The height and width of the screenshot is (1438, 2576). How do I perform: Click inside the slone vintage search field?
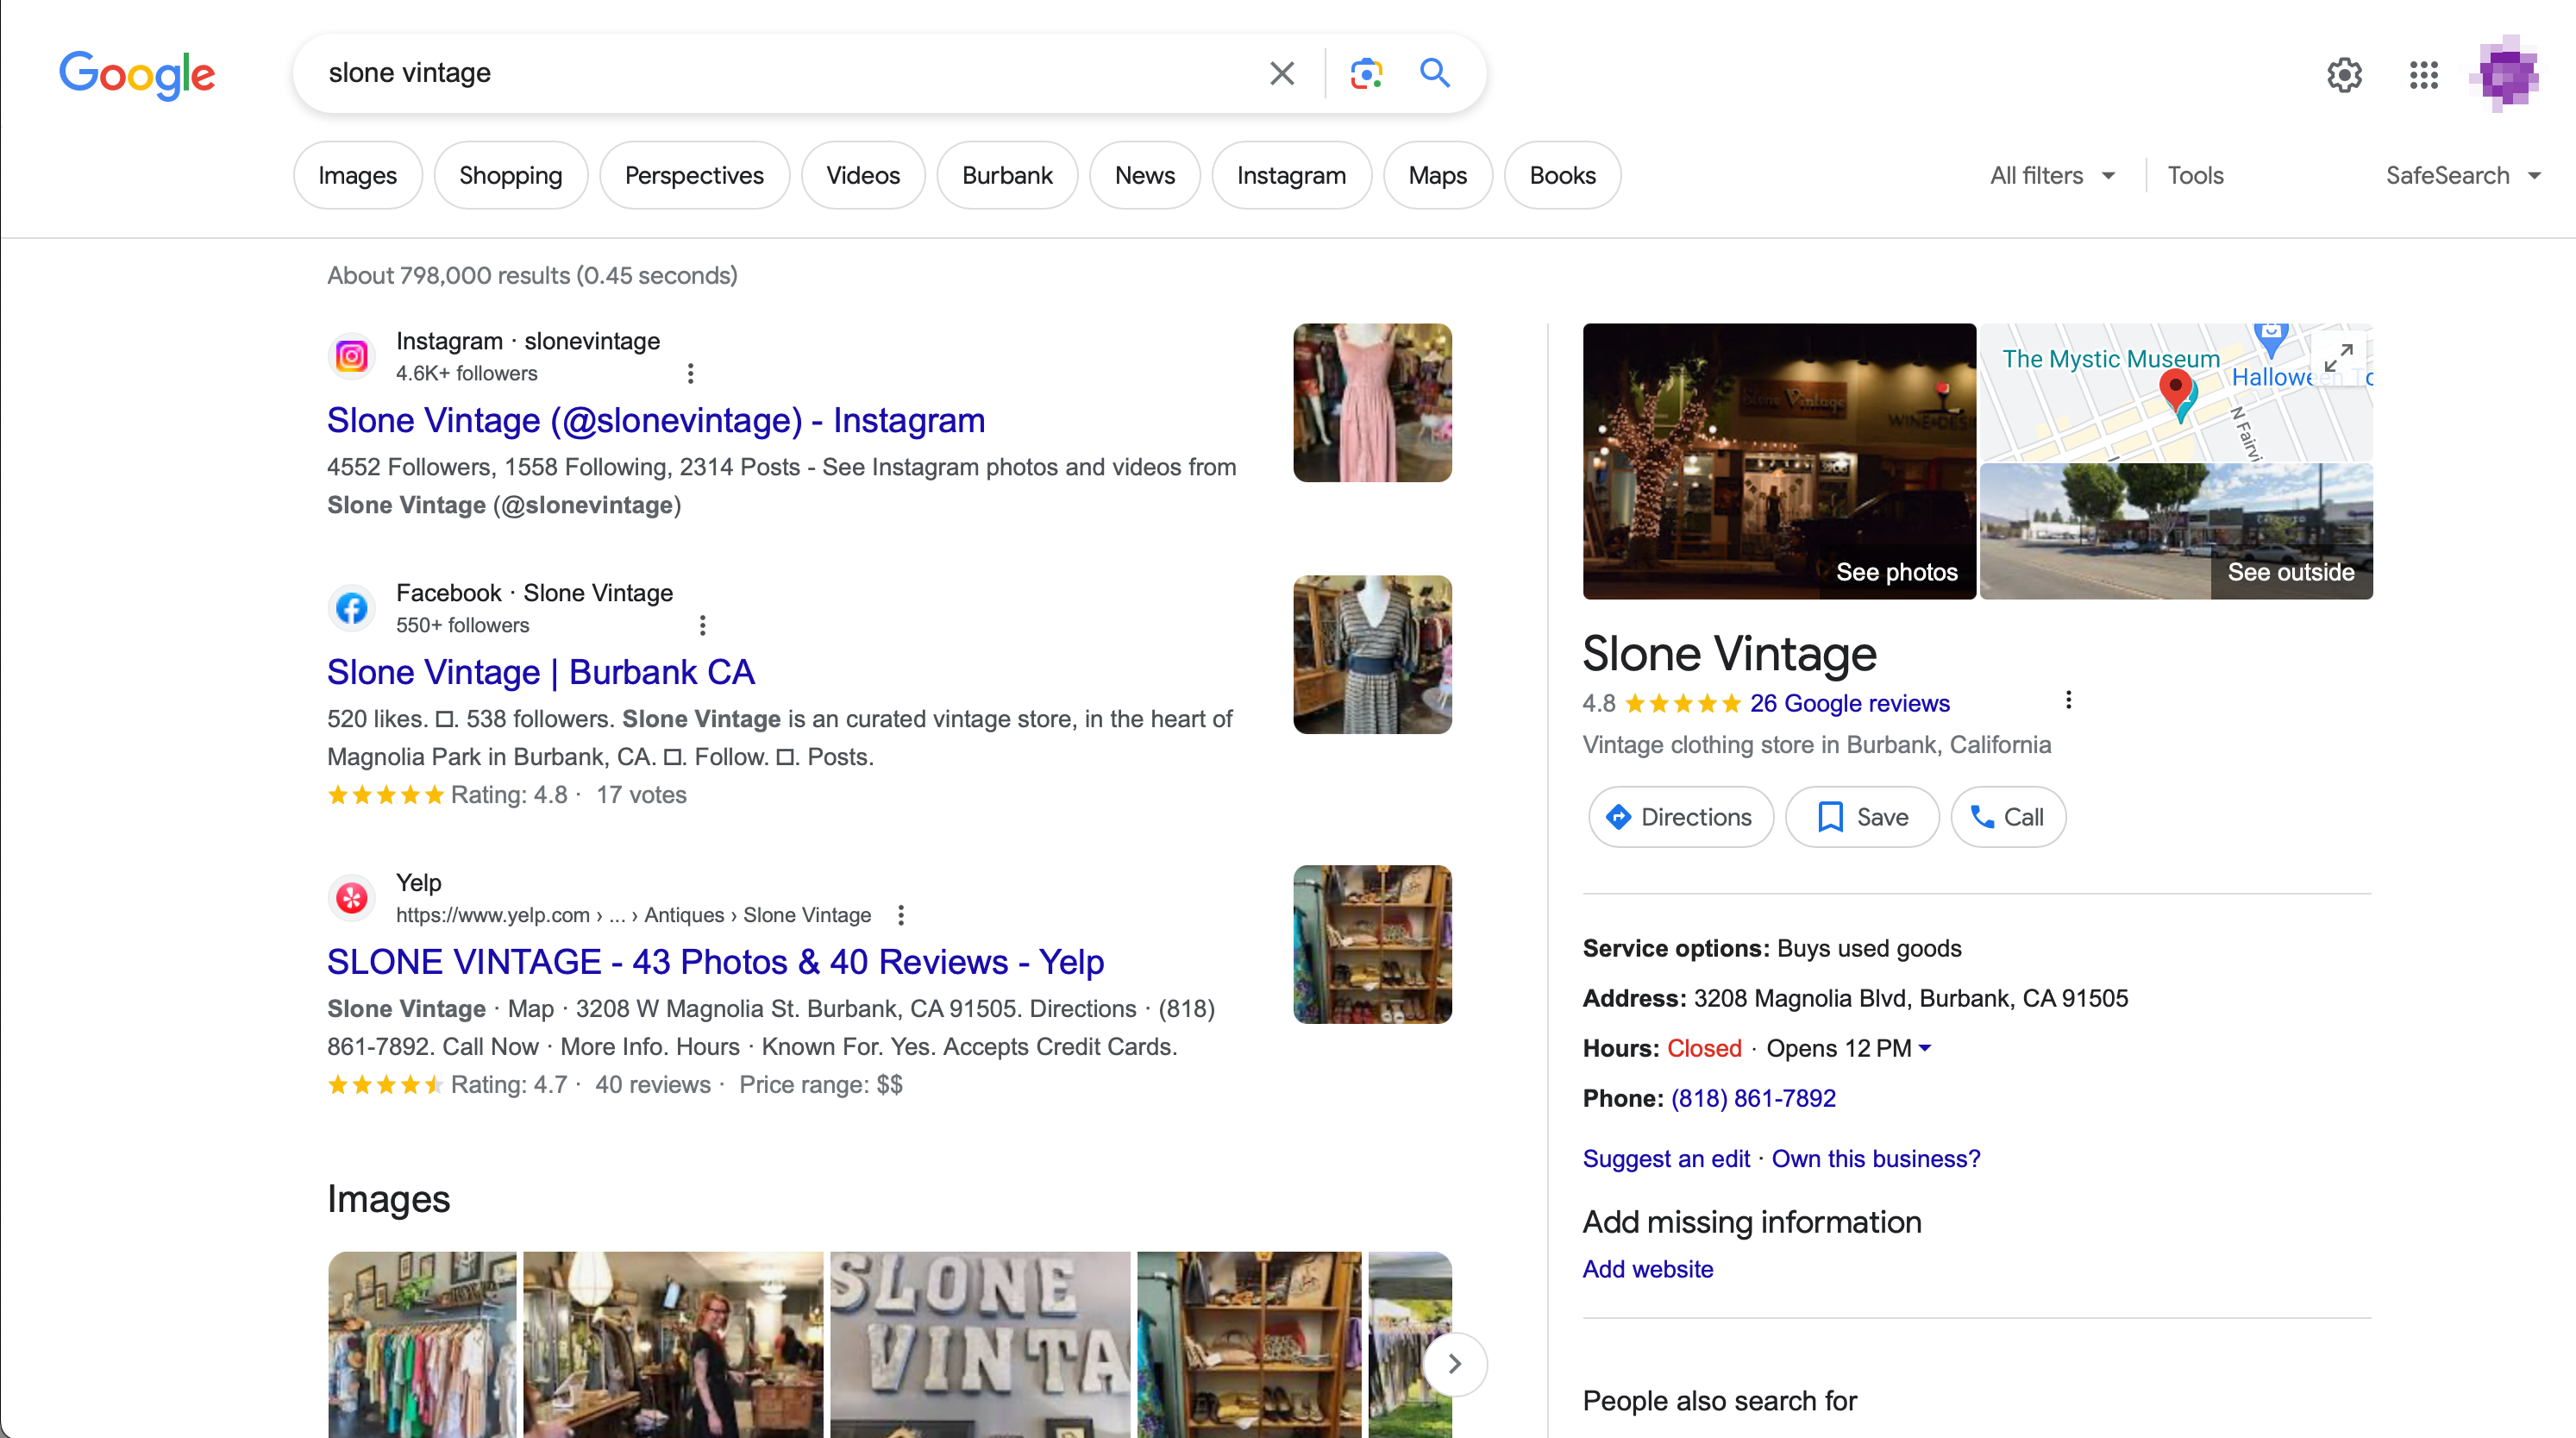(x=780, y=73)
